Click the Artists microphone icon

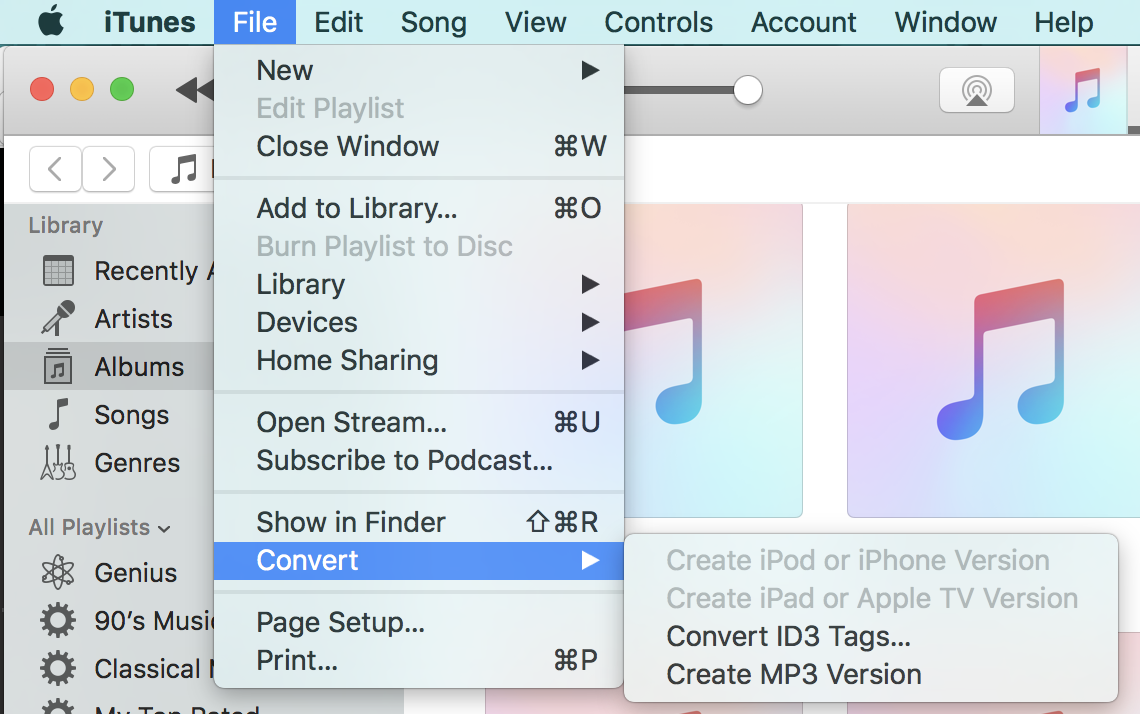pos(58,318)
